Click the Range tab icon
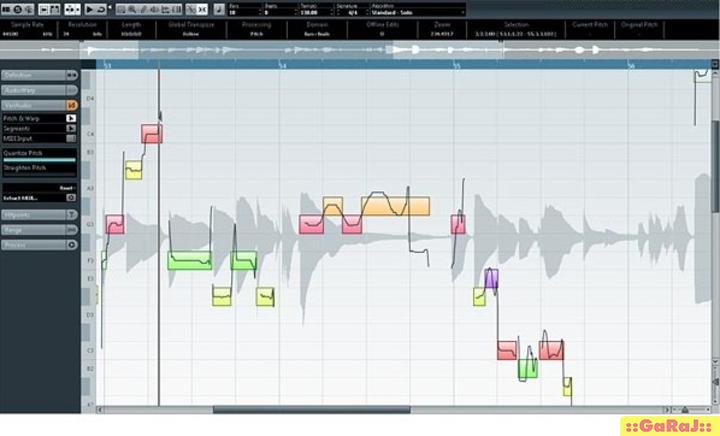 [x=72, y=230]
